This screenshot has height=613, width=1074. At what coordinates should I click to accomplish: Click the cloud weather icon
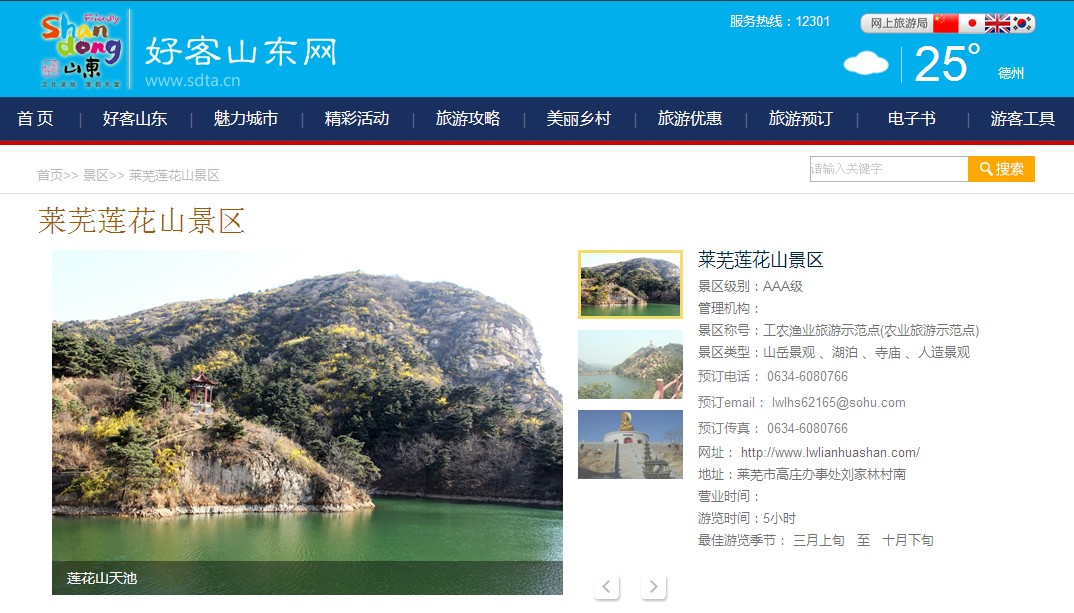[866, 64]
